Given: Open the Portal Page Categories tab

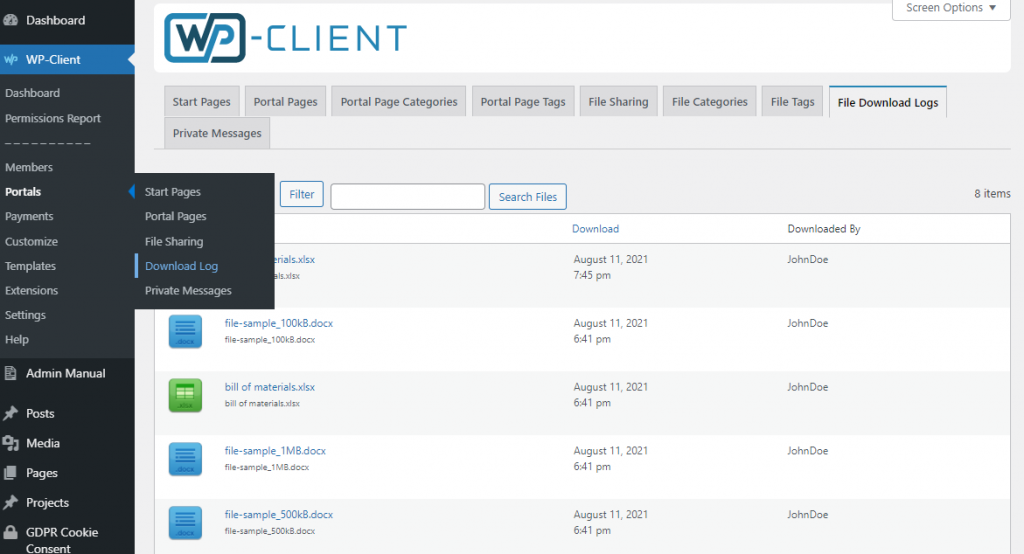Looking at the screenshot, I should pos(399,101).
